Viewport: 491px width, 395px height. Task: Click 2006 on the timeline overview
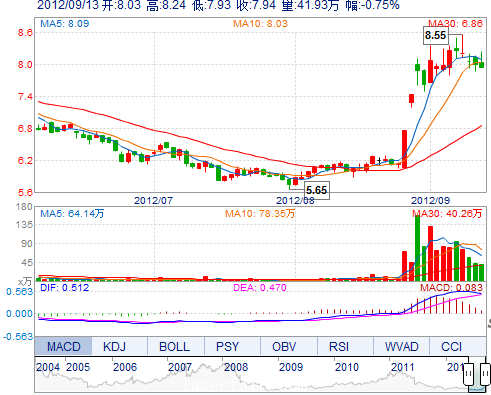tap(125, 367)
